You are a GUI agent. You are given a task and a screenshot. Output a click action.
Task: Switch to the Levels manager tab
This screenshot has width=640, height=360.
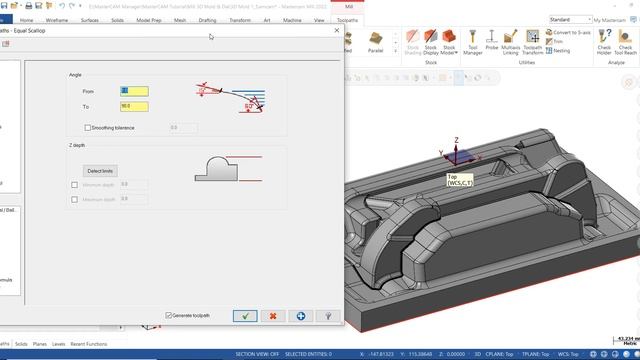pos(58,344)
